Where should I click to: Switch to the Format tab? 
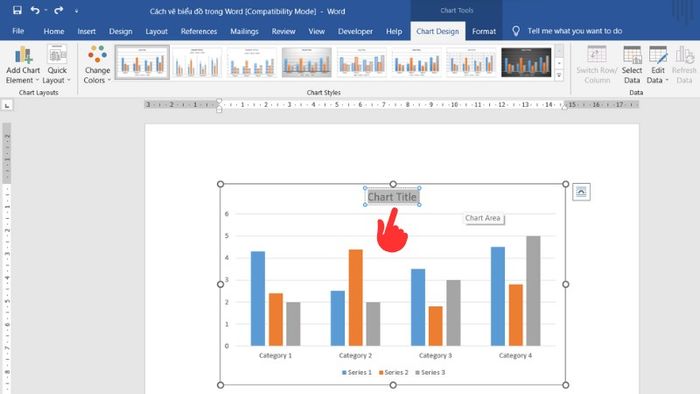click(484, 31)
